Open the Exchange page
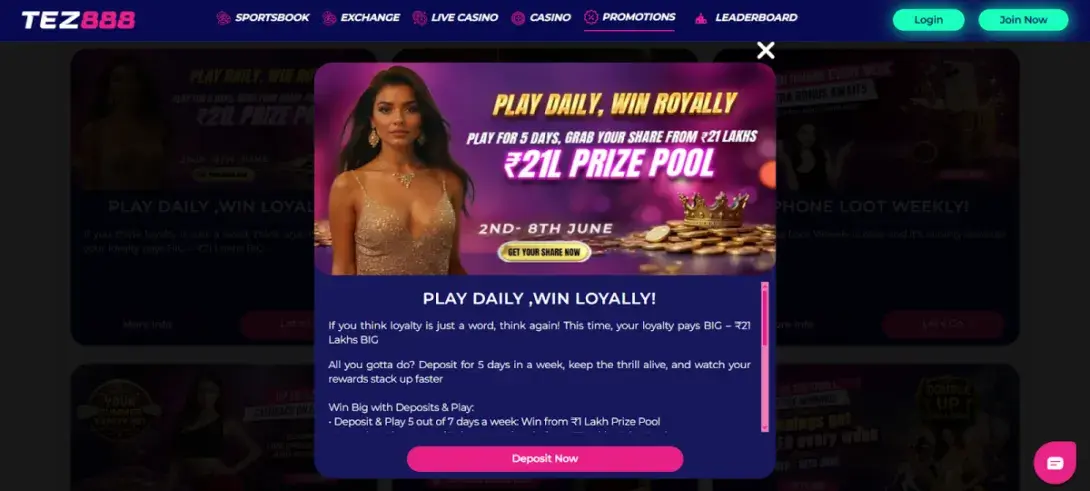Viewport: 1090px width, 491px height. [370, 18]
